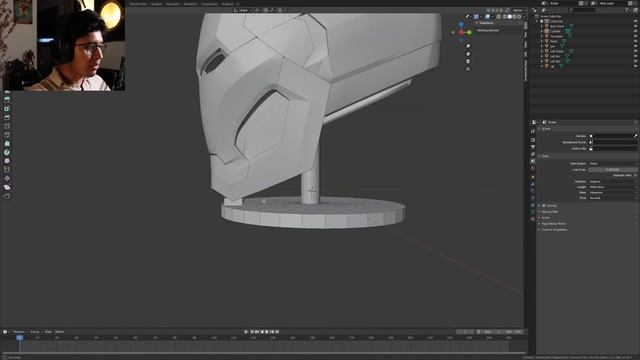
Task: Click the red X axis on navigation gizmo
Action: (x=461, y=32)
